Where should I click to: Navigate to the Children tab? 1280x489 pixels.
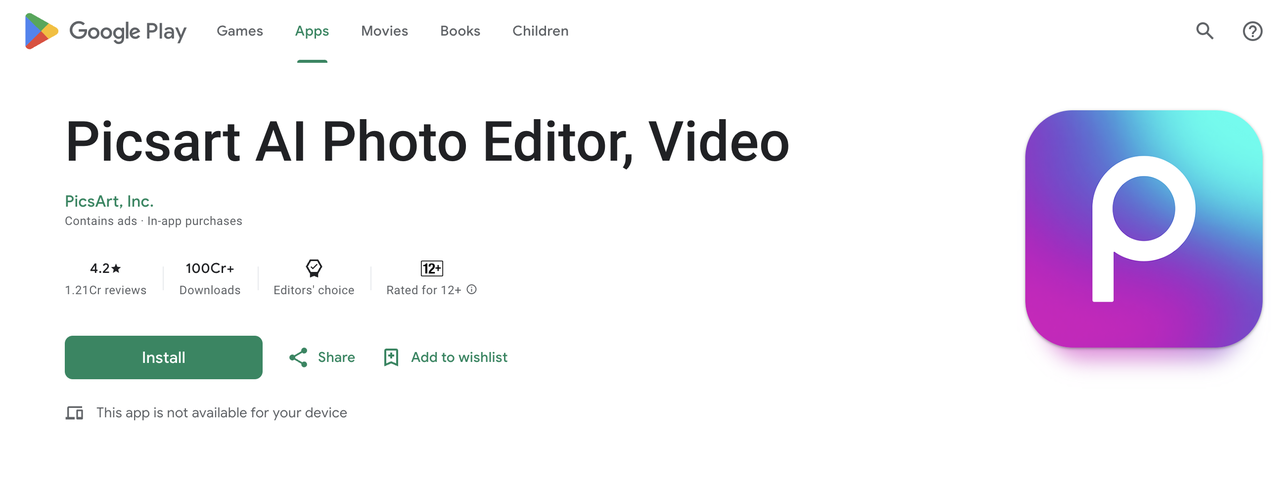(540, 31)
